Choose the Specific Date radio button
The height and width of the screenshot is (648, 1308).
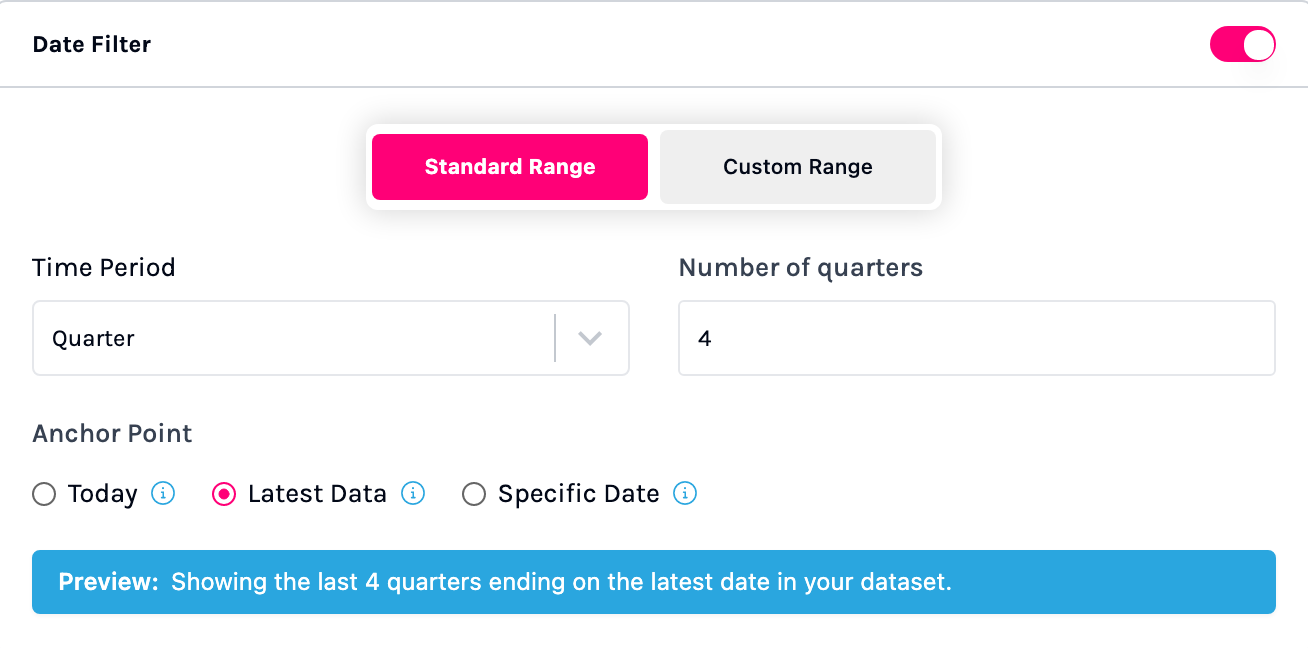coord(474,494)
